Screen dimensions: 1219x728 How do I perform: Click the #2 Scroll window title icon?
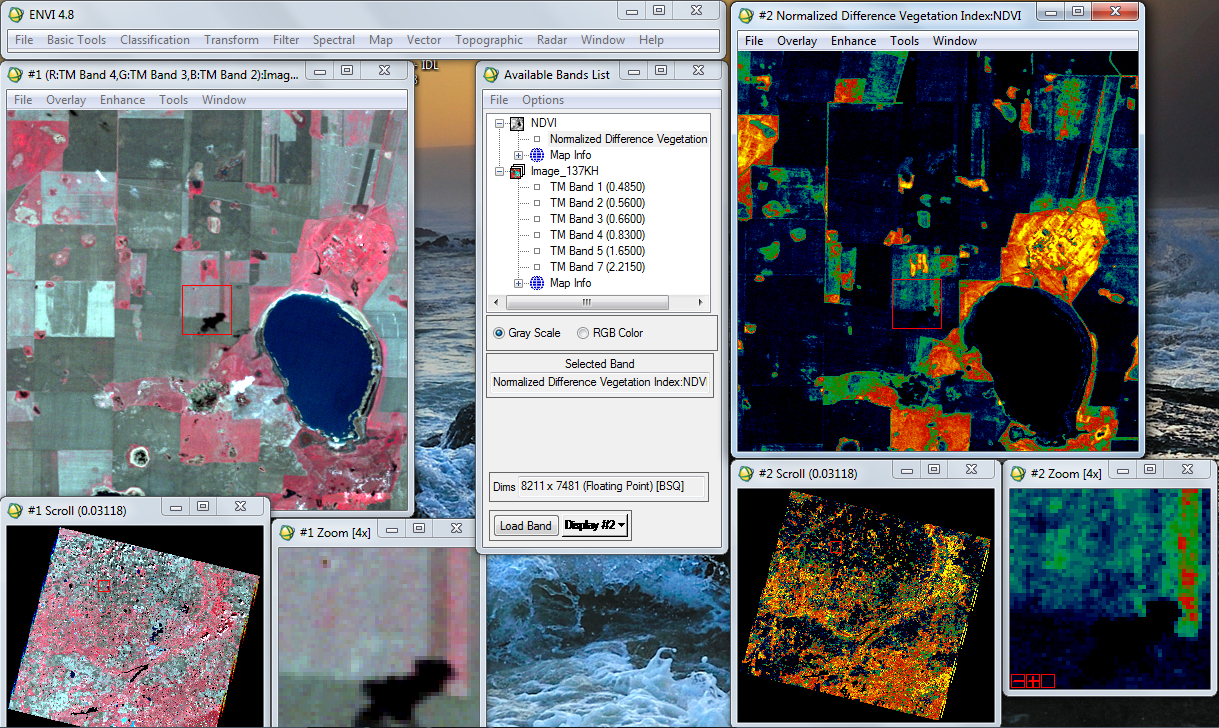pyautogui.click(x=745, y=473)
